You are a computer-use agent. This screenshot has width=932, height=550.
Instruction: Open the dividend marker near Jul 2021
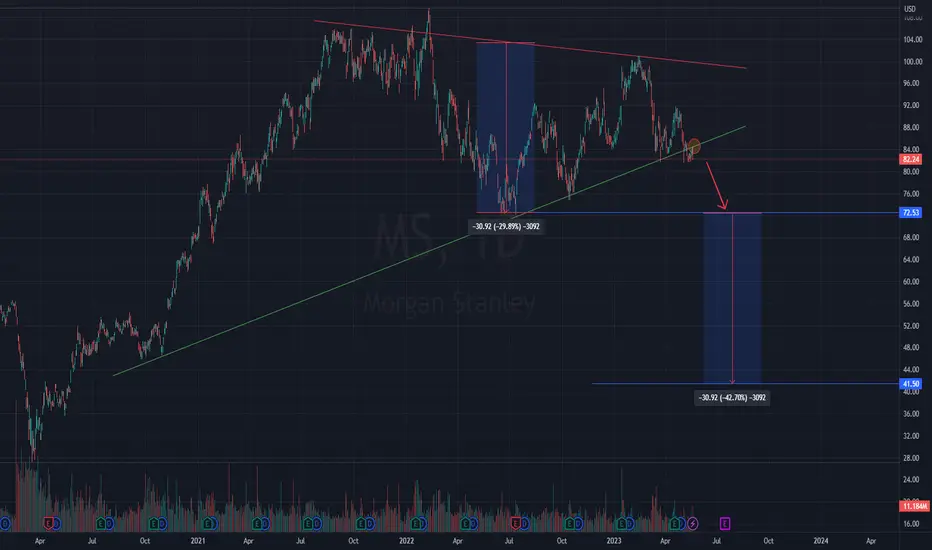pos(316,523)
